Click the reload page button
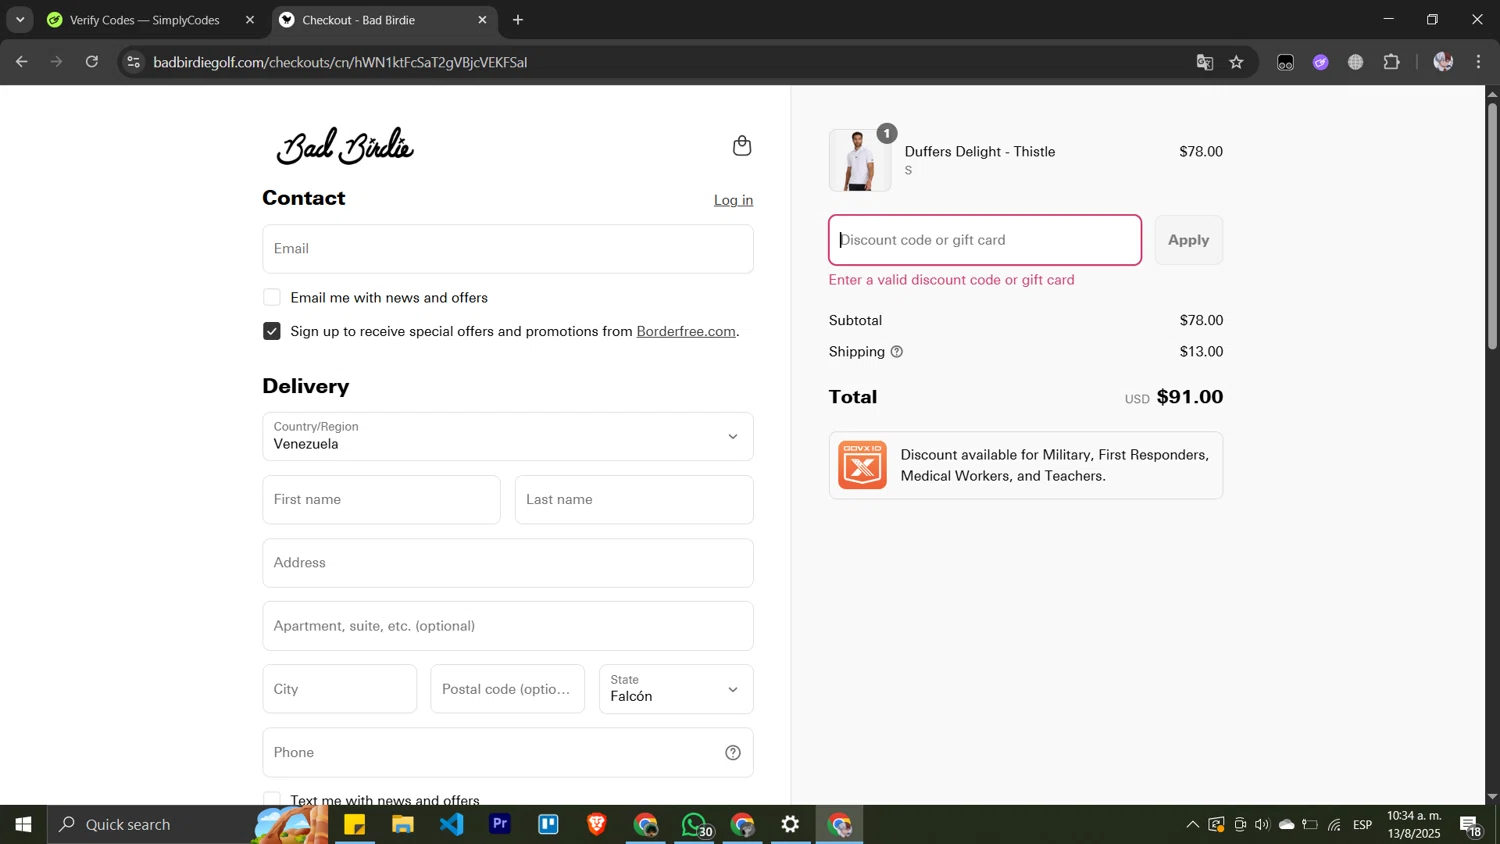The width and height of the screenshot is (1500, 844). pos(92,62)
